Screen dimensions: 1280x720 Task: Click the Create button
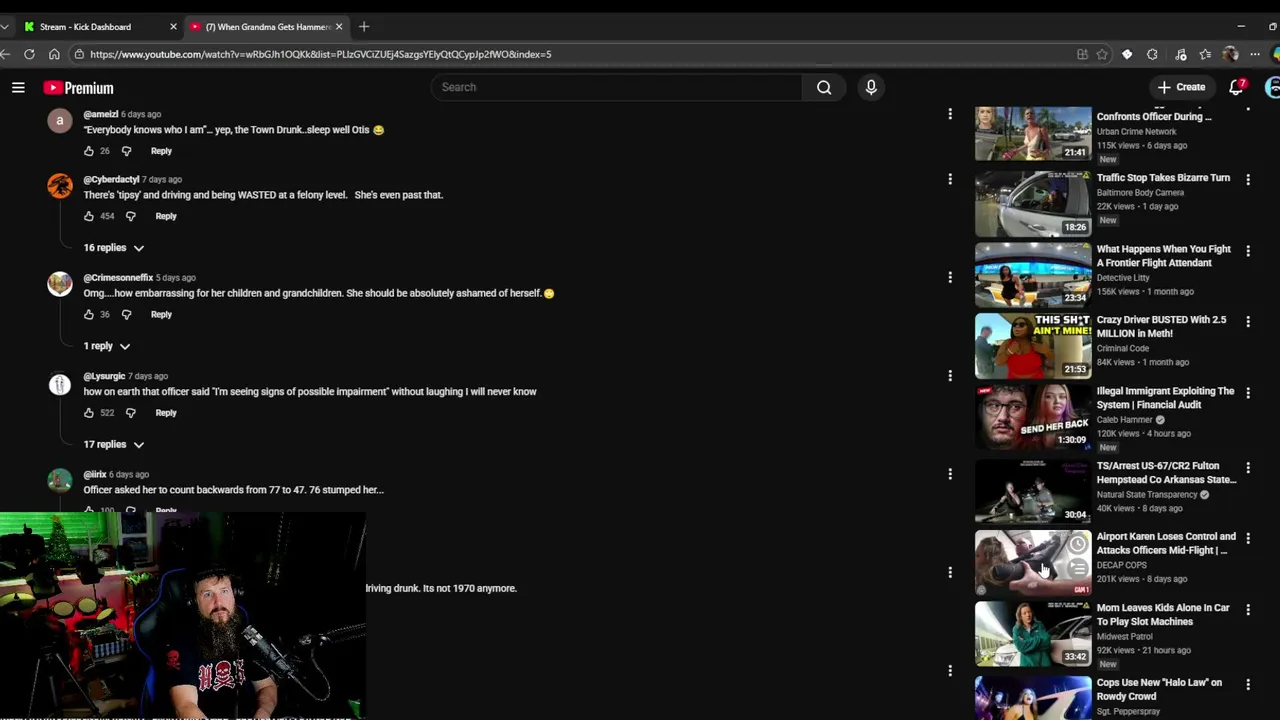point(1181,87)
